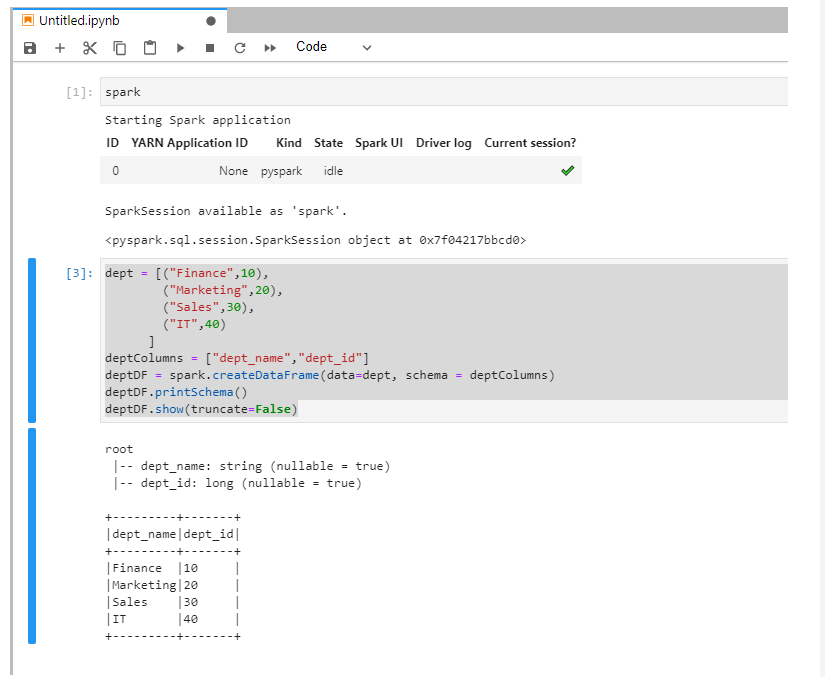Interrupt the kernel with the stop icon
The width and height of the screenshot is (825, 677).
tap(210, 48)
